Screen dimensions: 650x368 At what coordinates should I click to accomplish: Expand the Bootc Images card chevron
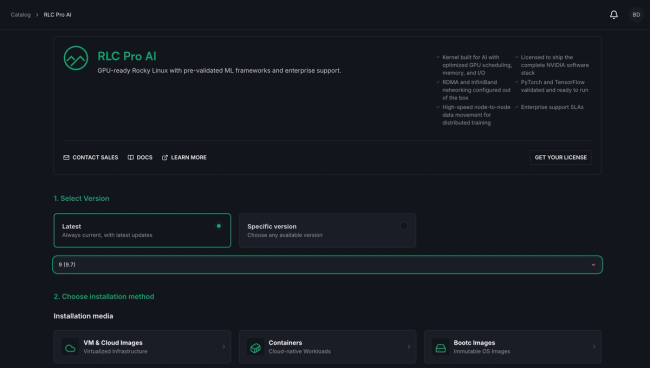coord(594,347)
